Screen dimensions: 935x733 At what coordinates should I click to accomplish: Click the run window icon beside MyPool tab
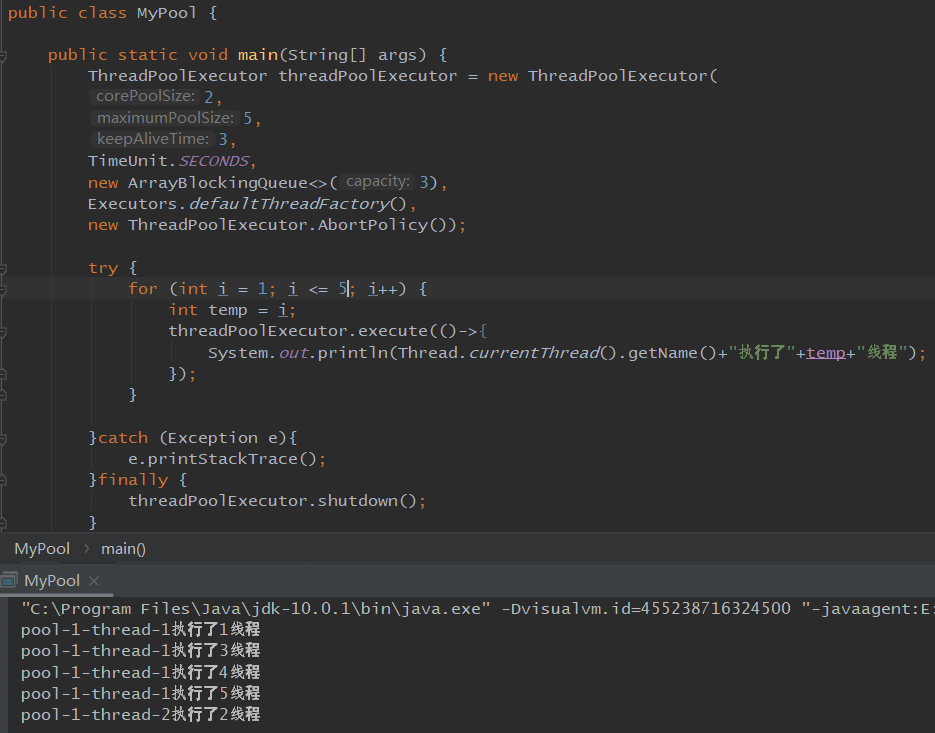point(9,580)
